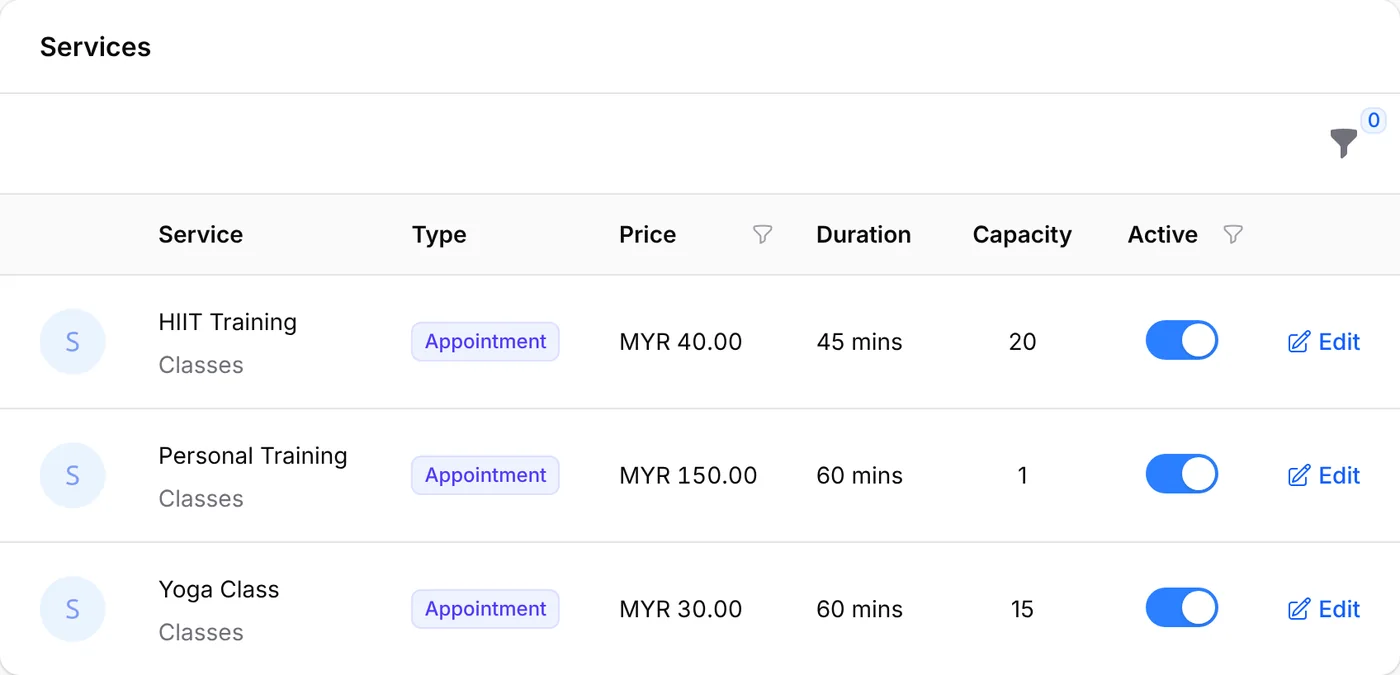This screenshot has height=675, width=1400.
Task: Click the Service column header
Action: (x=201, y=235)
